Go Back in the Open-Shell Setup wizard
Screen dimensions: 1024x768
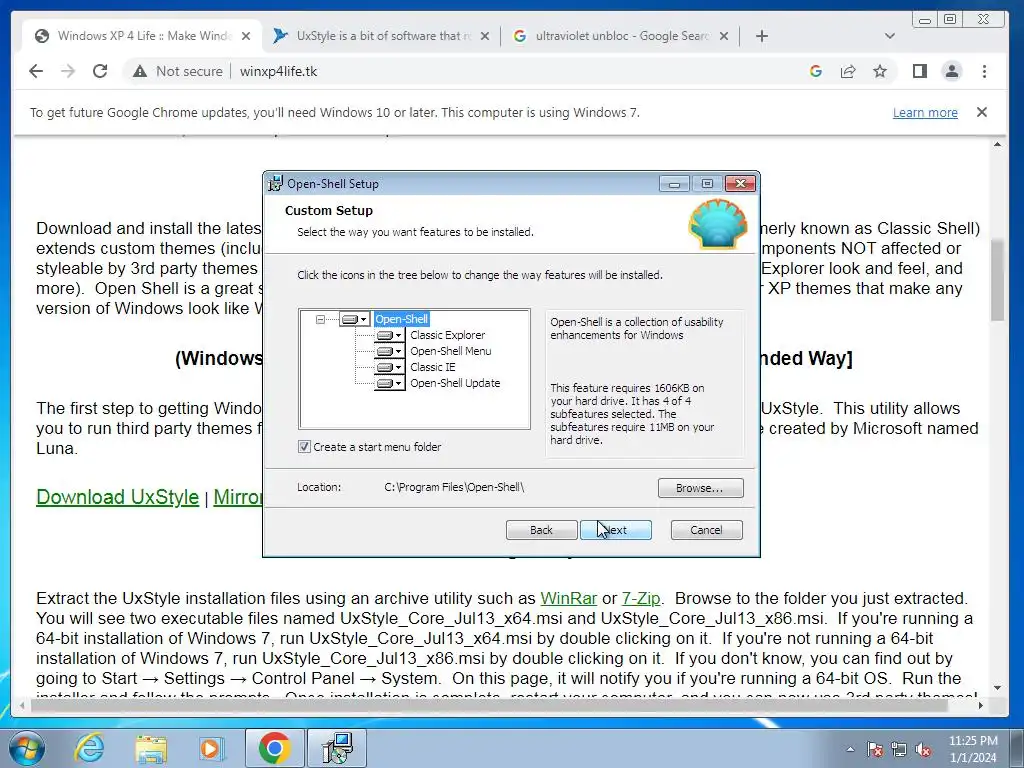[x=541, y=530]
